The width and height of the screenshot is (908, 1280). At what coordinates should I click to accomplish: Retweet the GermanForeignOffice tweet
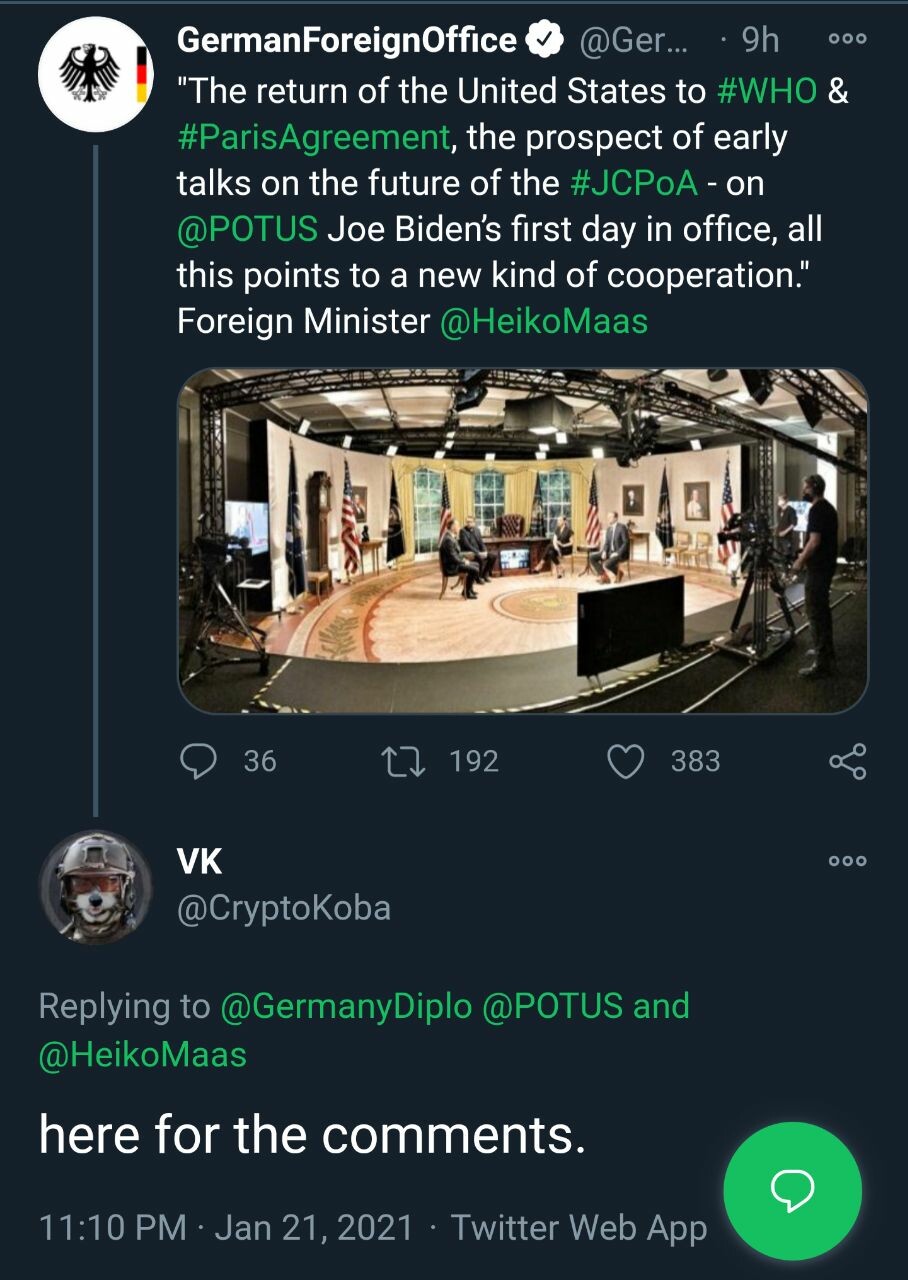tap(405, 762)
